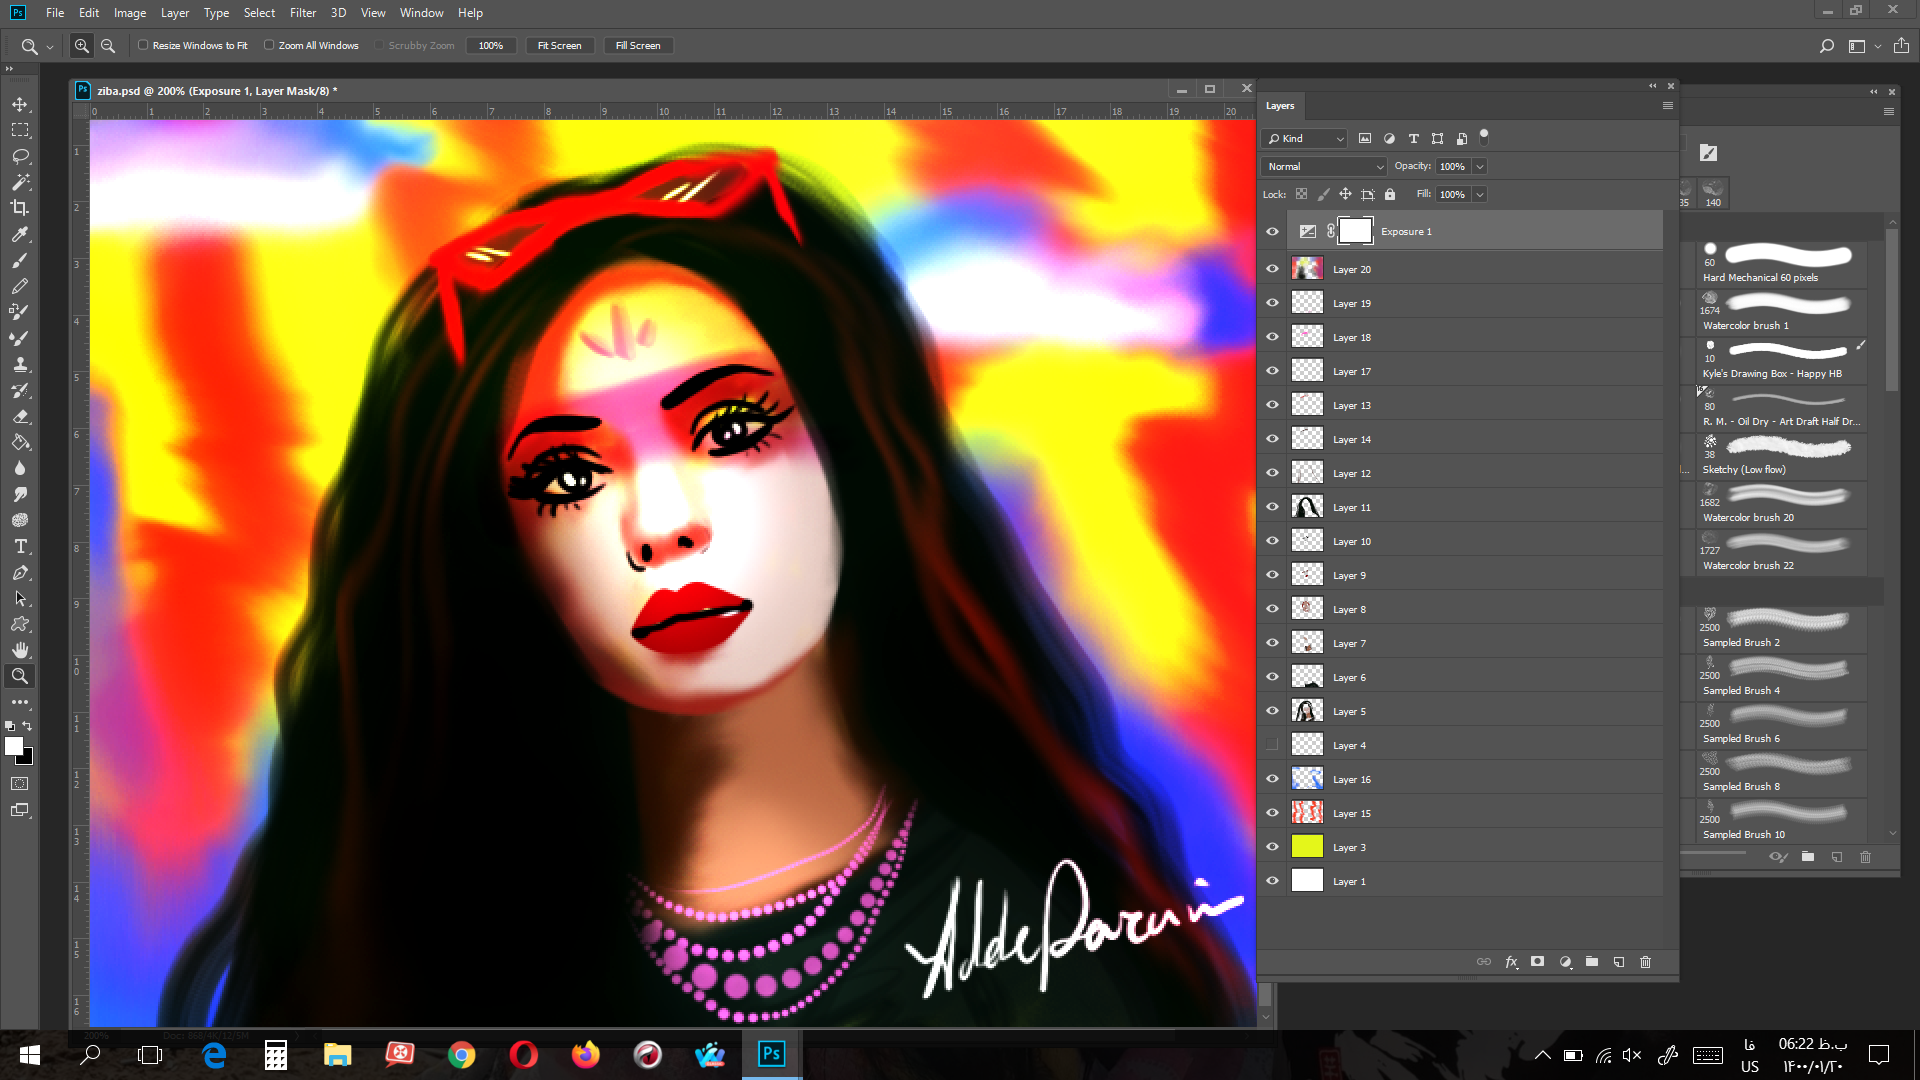Create a new group folder in Layers
The width and height of the screenshot is (1920, 1080).
point(1592,962)
